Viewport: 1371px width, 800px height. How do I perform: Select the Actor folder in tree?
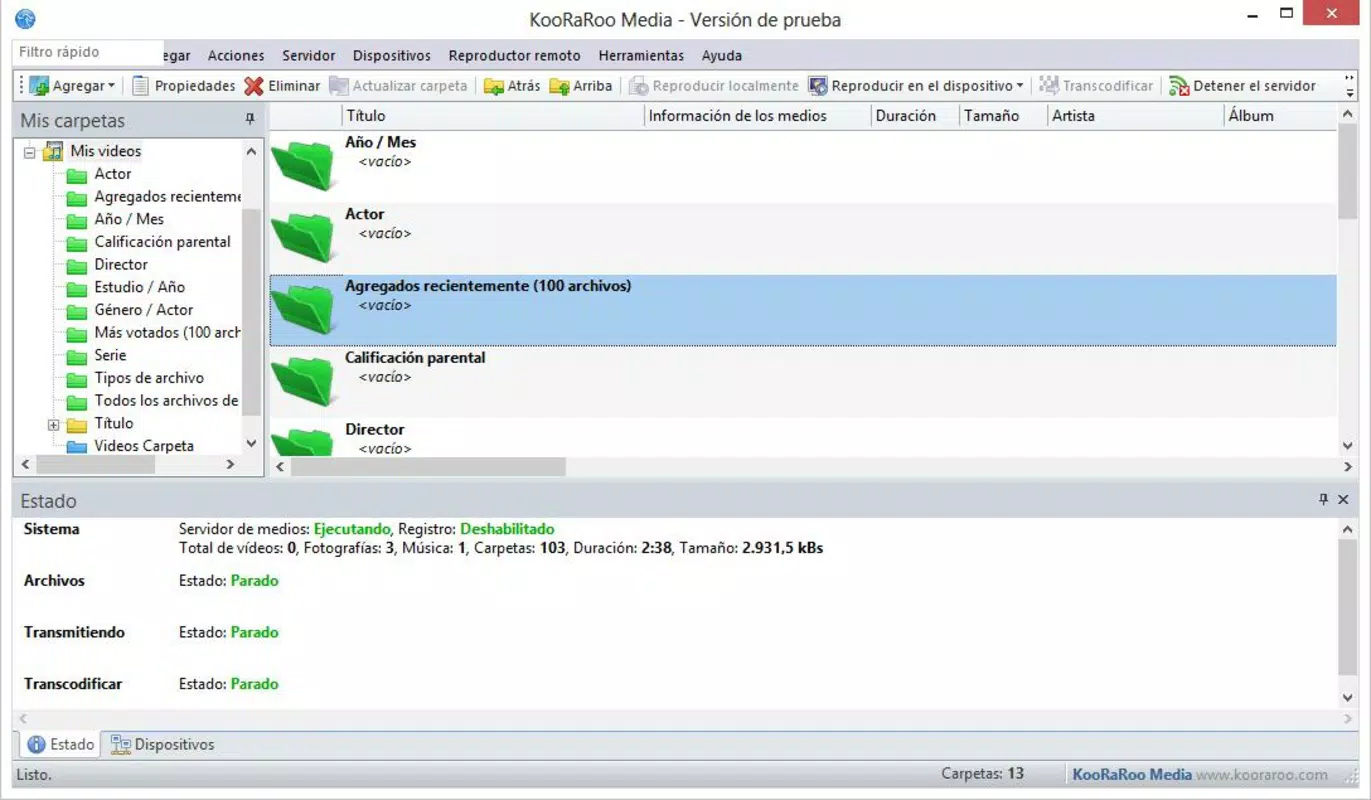click(113, 174)
